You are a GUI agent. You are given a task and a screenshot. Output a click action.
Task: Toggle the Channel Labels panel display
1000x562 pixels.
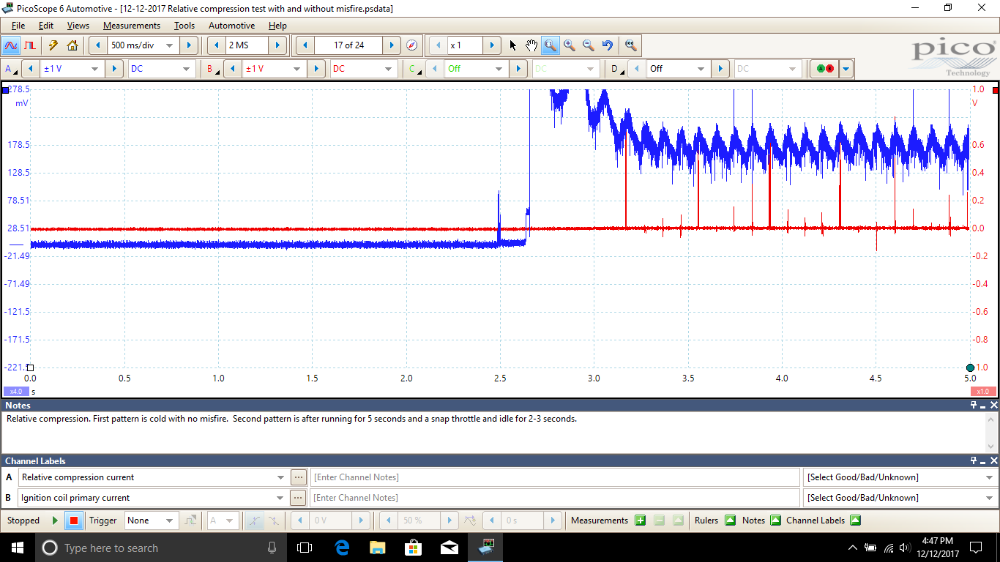[x=853, y=520]
